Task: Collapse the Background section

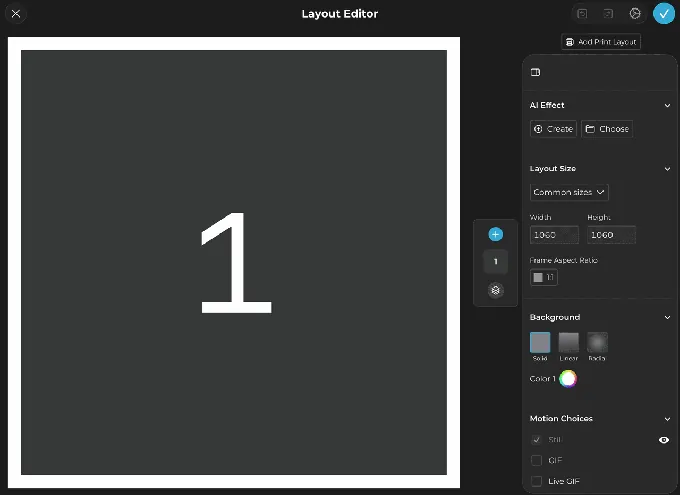Action: click(667, 318)
